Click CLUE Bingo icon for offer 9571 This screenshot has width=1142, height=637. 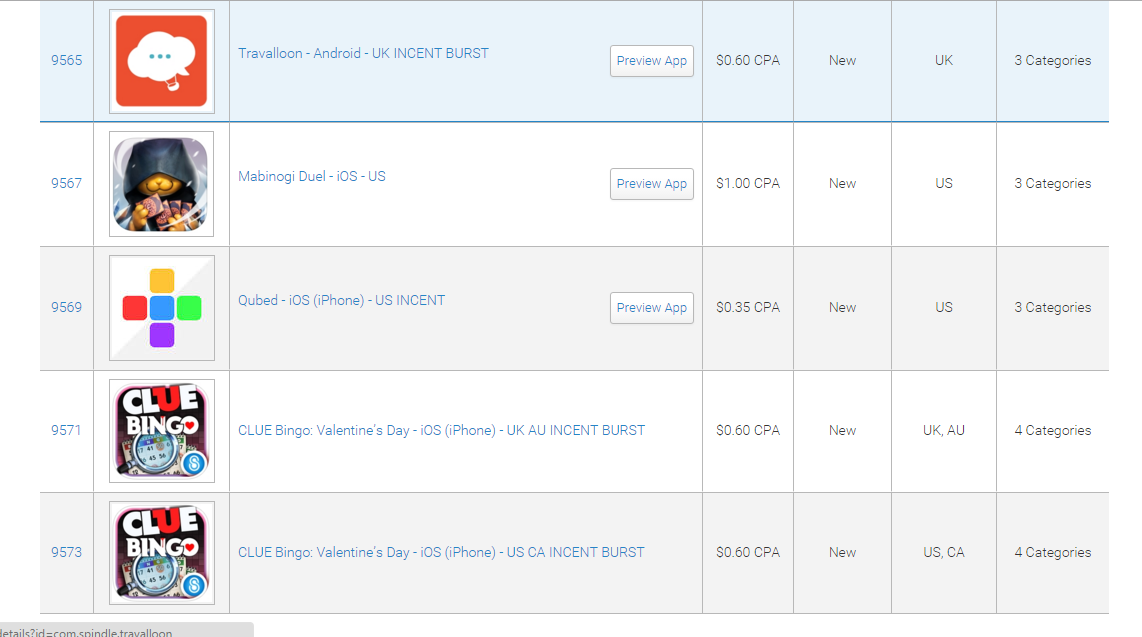pos(161,431)
